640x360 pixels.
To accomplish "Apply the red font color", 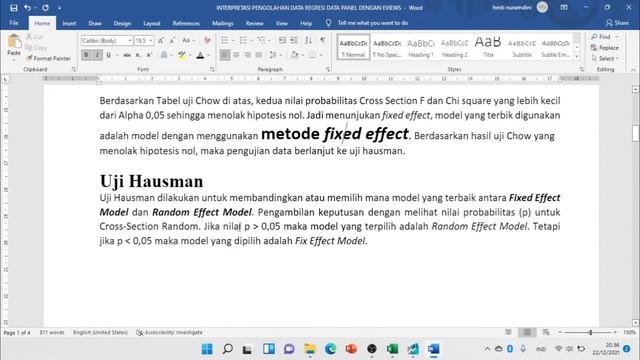I will (200, 55).
